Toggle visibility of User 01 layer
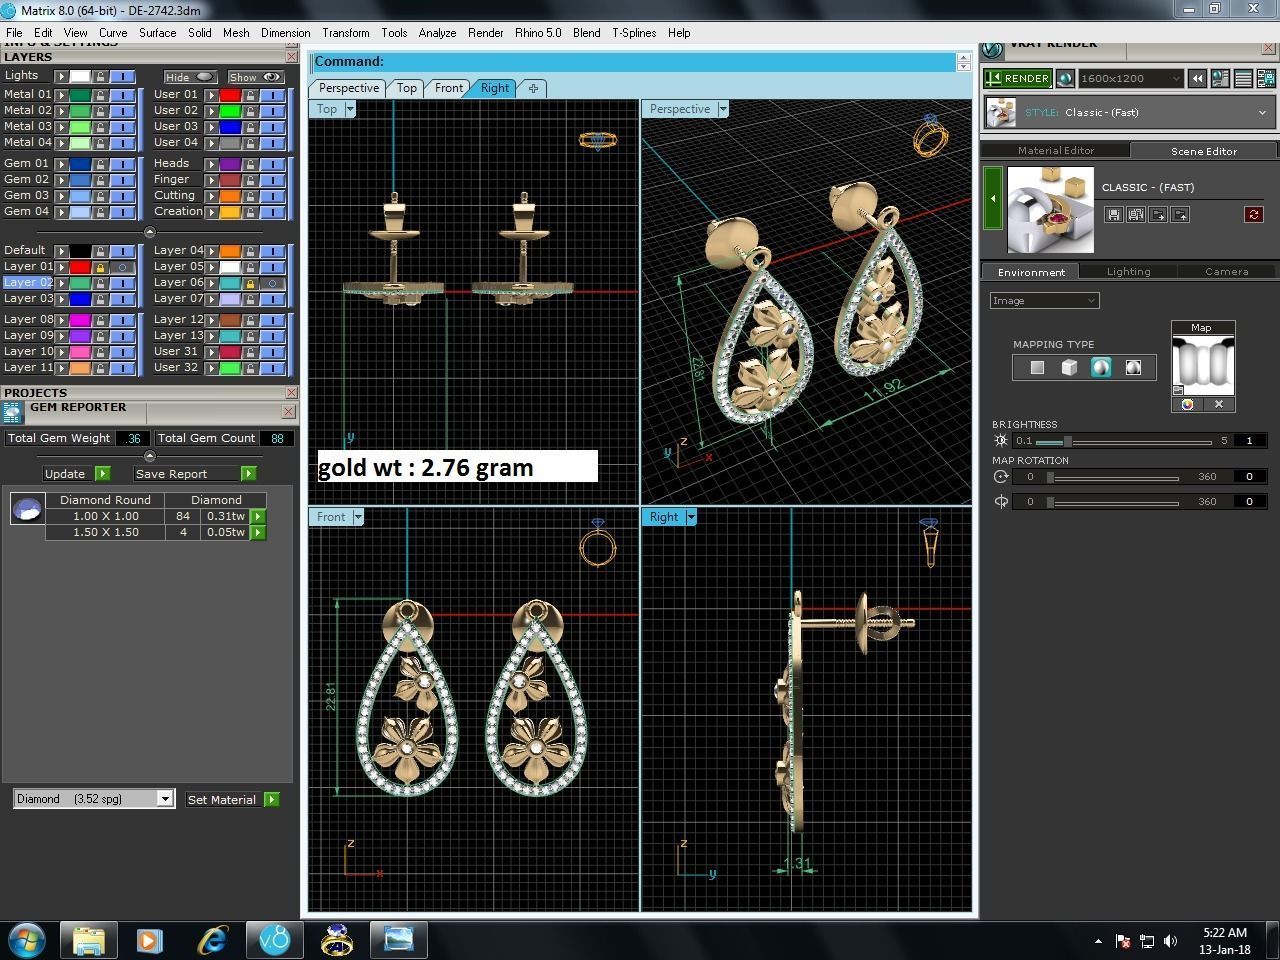The image size is (1280, 960). pos(273,94)
